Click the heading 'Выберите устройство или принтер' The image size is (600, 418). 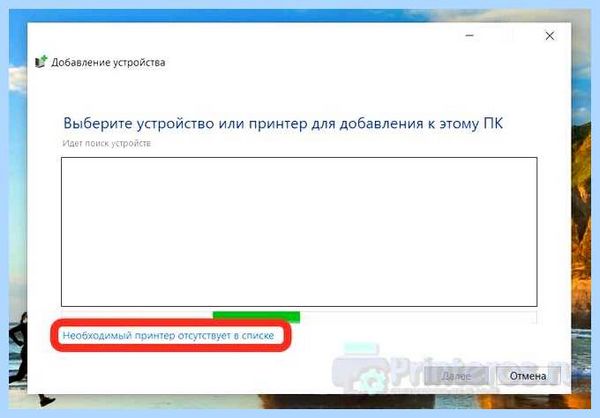[184, 123]
